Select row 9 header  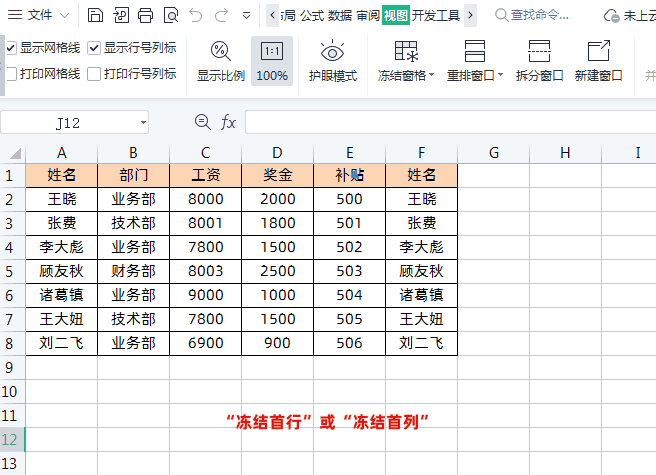(13, 367)
